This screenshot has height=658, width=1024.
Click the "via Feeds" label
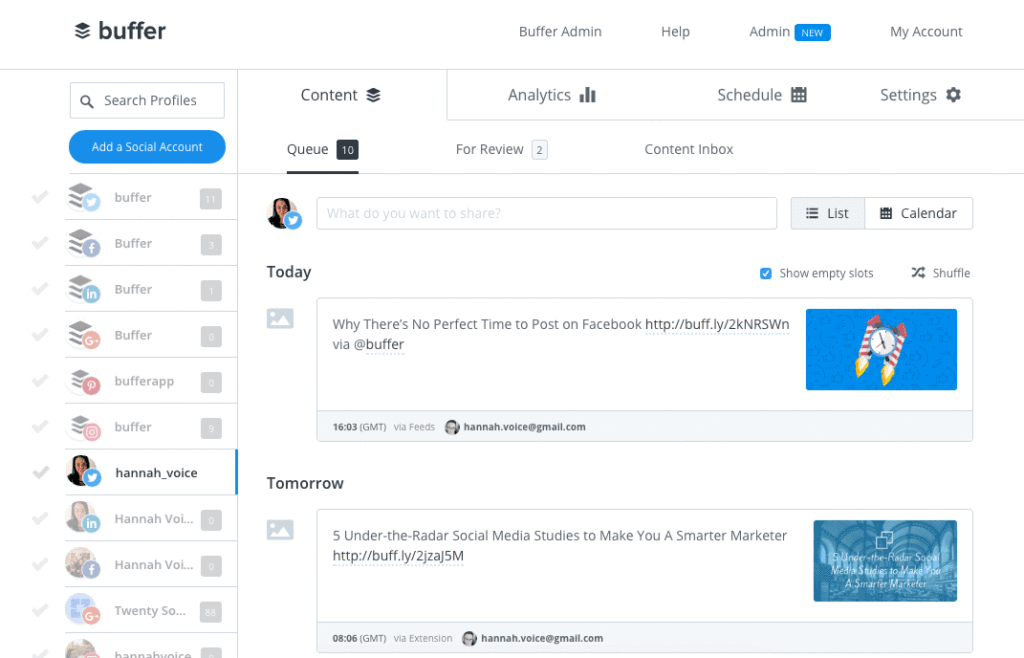pyautogui.click(x=414, y=427)
